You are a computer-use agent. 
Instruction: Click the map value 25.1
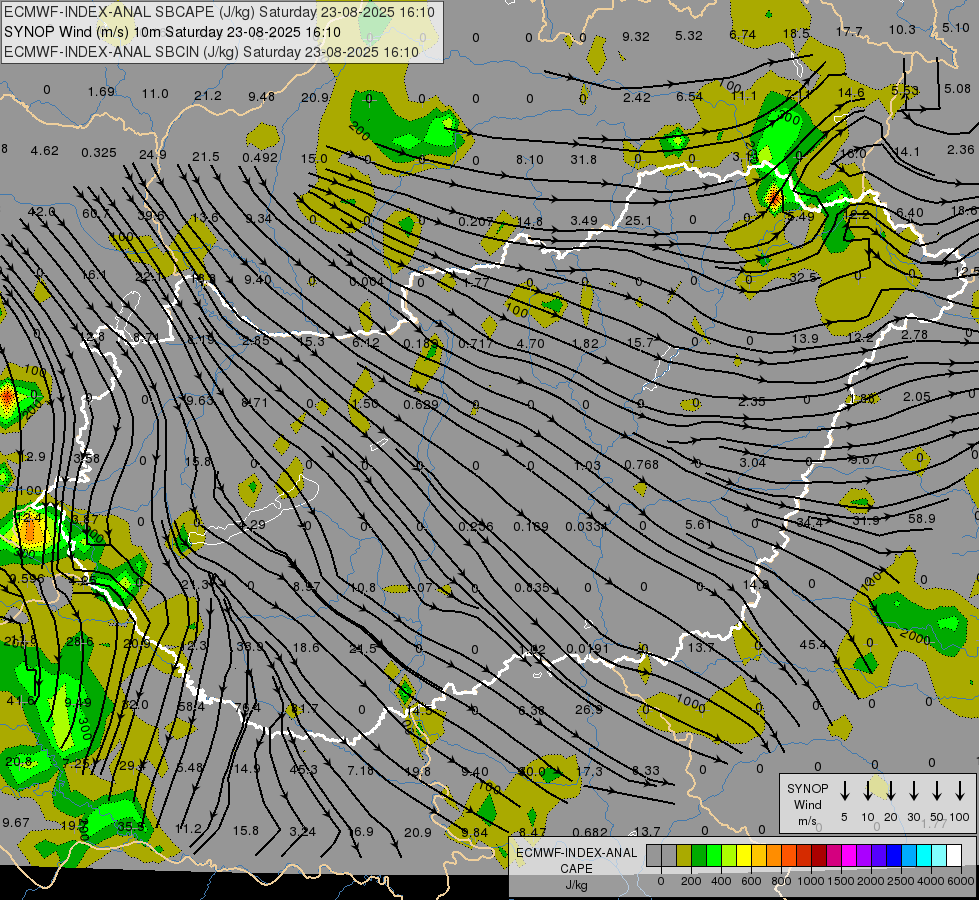click(638, 221)
